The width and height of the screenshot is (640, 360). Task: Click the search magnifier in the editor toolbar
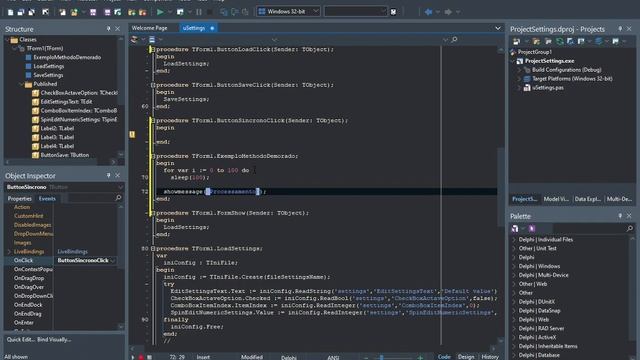click(x=454, y=39)
